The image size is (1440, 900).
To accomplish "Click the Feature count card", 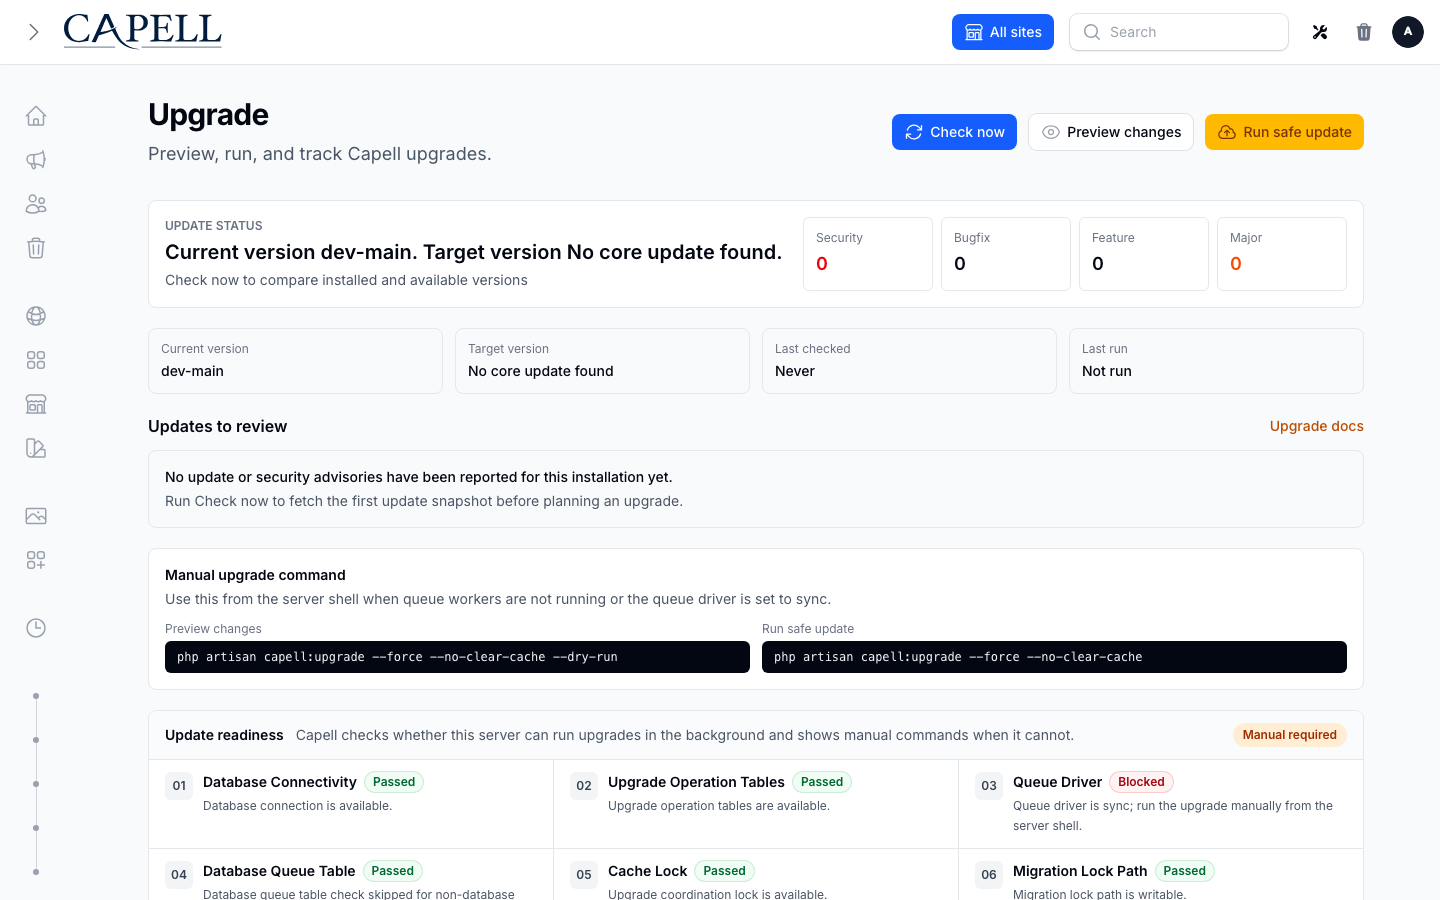I will click(1144, 254).
